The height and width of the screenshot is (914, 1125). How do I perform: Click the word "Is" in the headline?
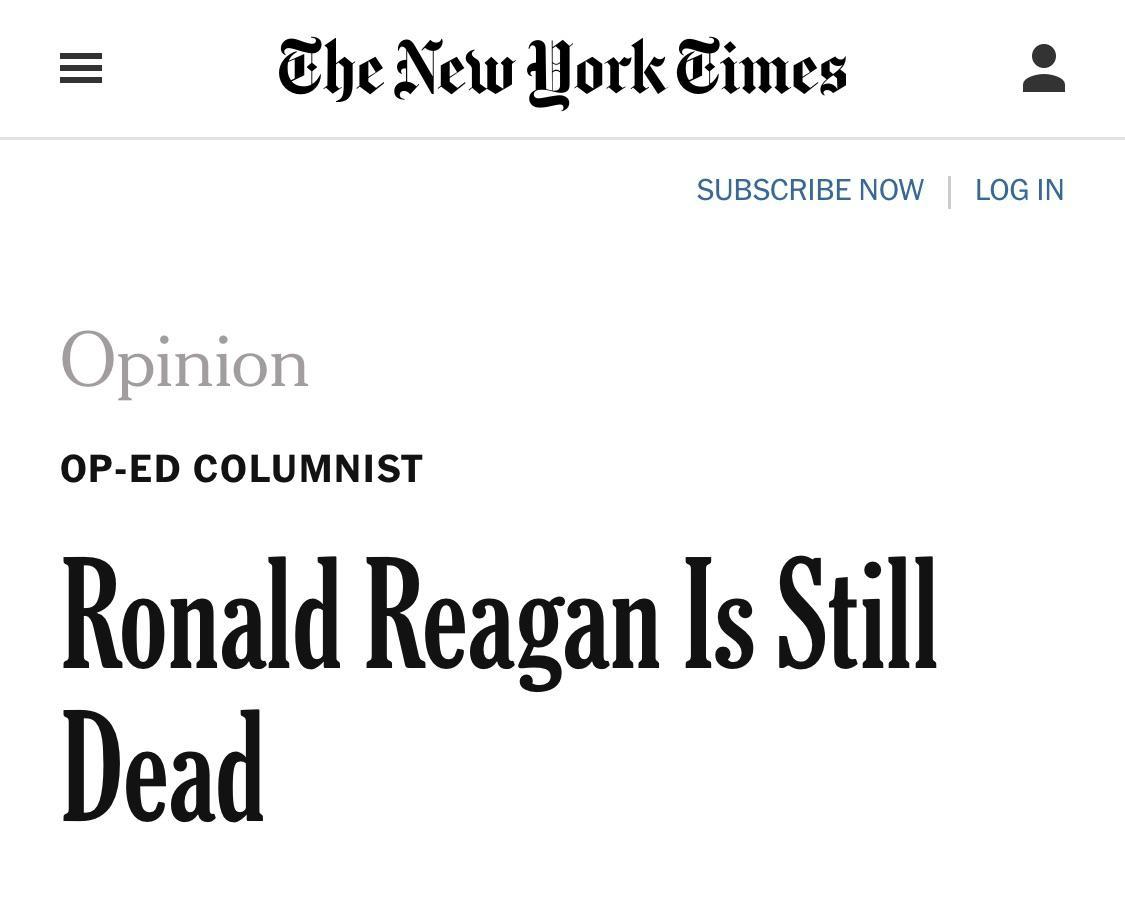click(x=719, y=613)
